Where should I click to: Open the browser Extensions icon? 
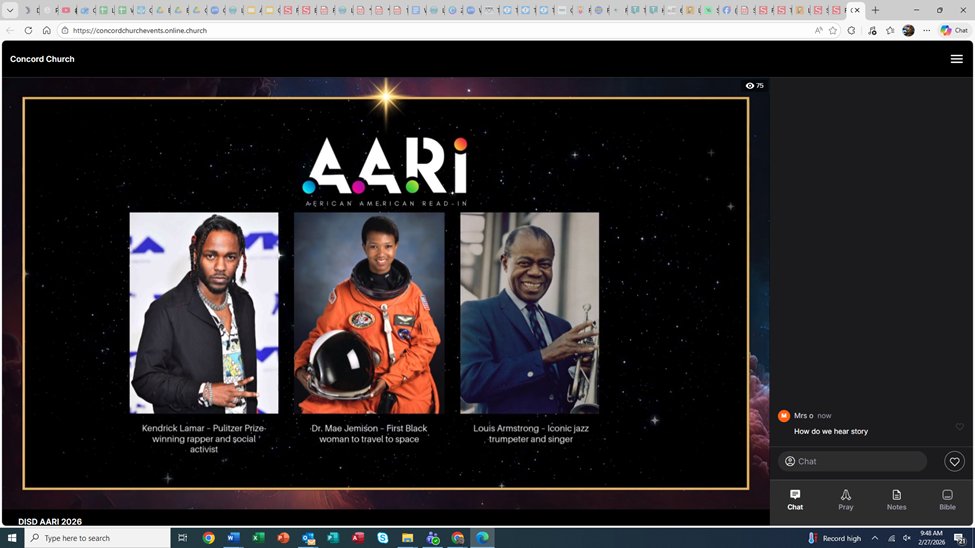pos(851,30)
